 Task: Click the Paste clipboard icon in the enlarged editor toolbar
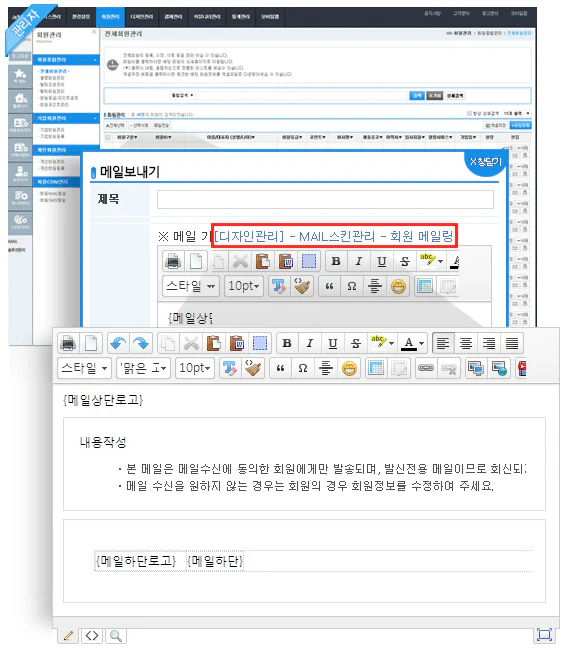214,343
